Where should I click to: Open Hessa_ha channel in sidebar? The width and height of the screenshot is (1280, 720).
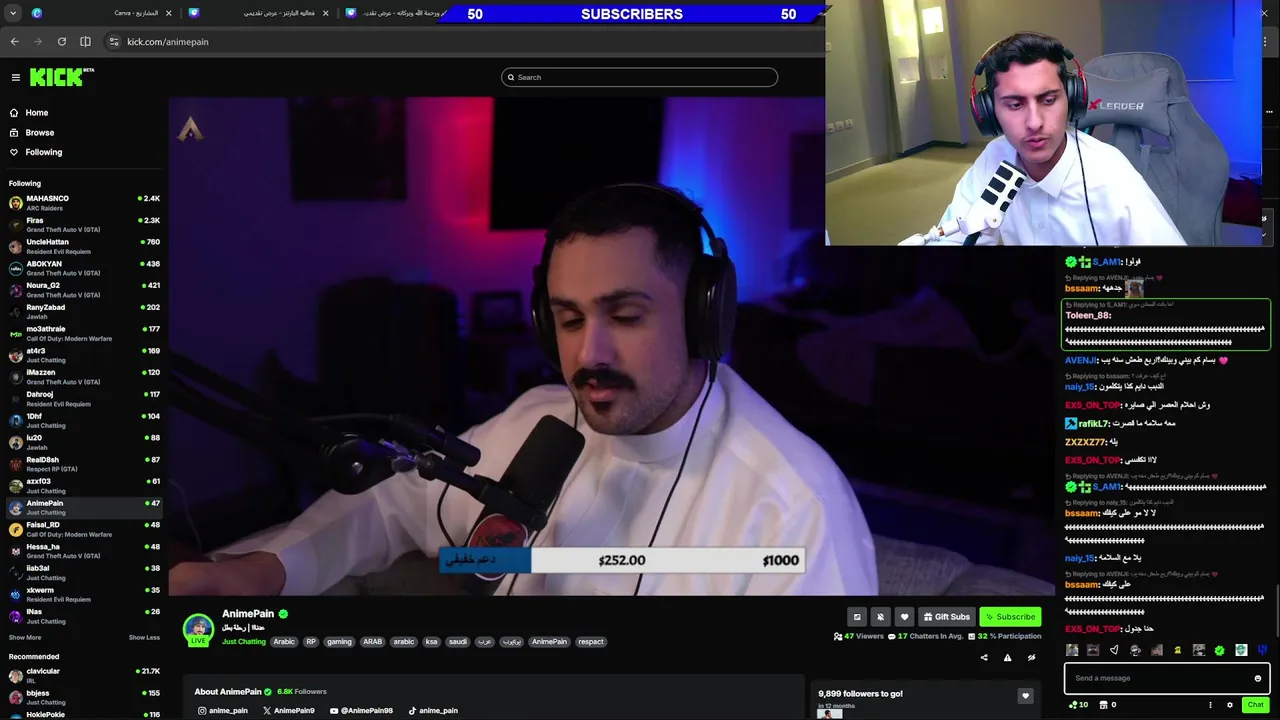(82, 551)
